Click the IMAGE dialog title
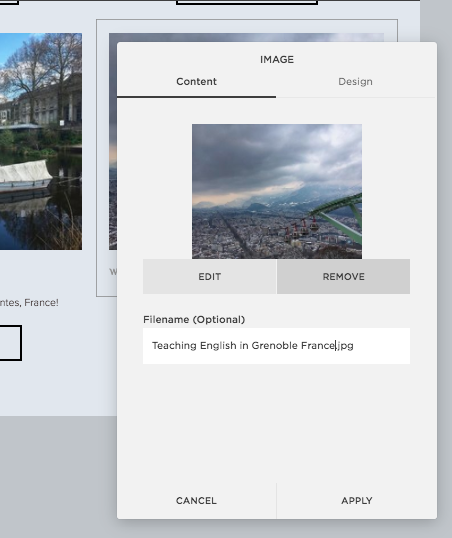Viewport: 452px width, 538px height. pos(277,60)
